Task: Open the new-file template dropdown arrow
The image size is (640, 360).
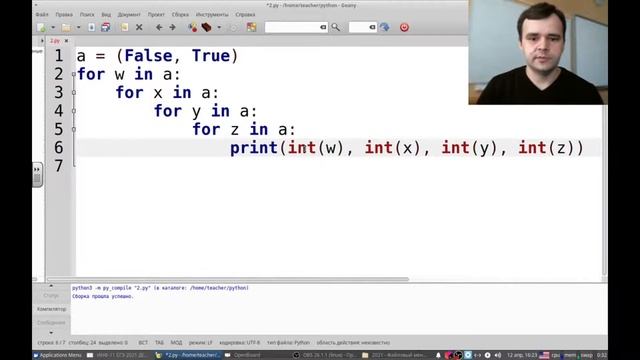Action: (x=53, y=27)
